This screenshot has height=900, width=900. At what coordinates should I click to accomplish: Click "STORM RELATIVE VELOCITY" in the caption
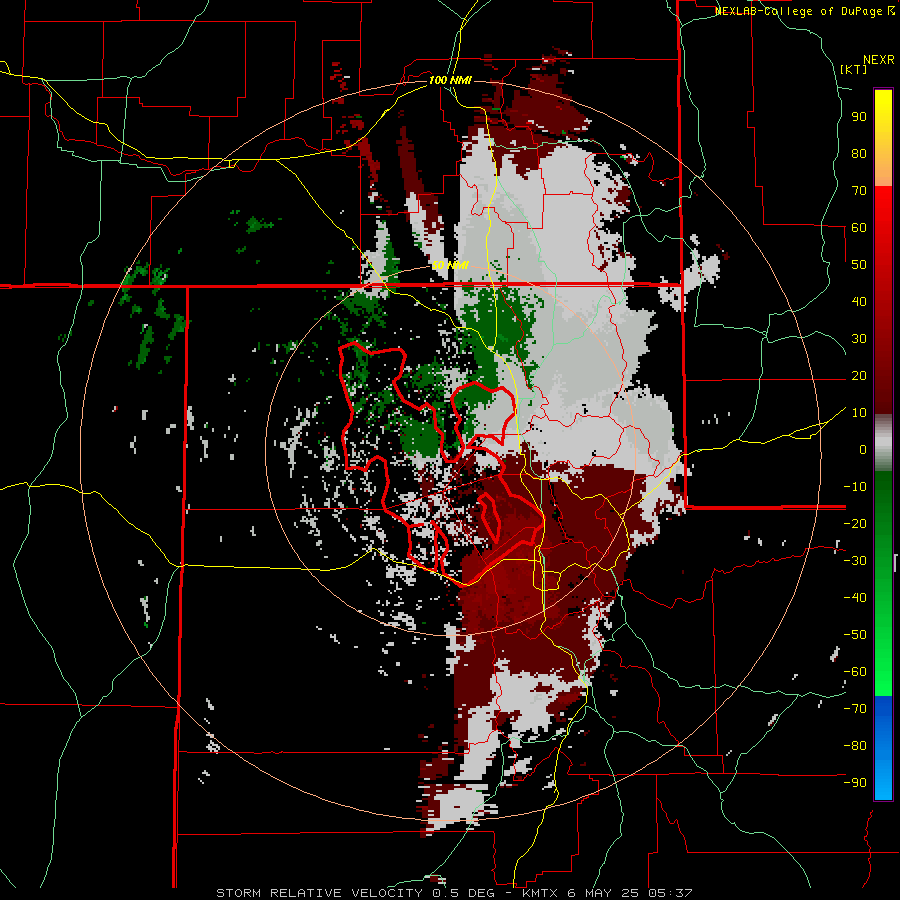319,893
